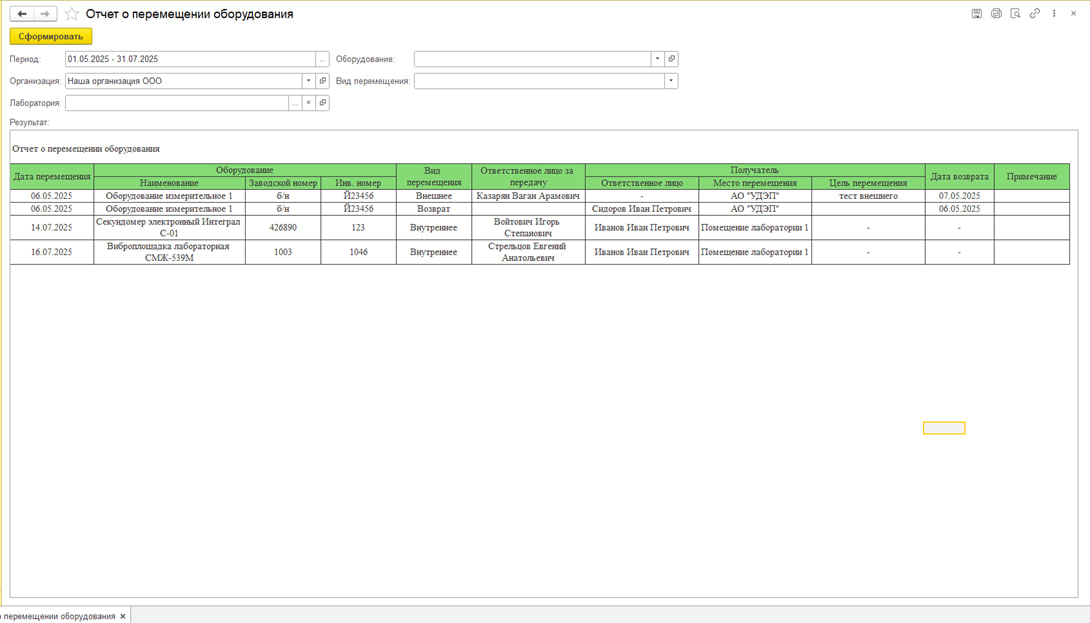Select the Виброплощадка лабораторная СМЖ-539М cell
This screenshot has height=623, width=1090.
coord(169,252)
